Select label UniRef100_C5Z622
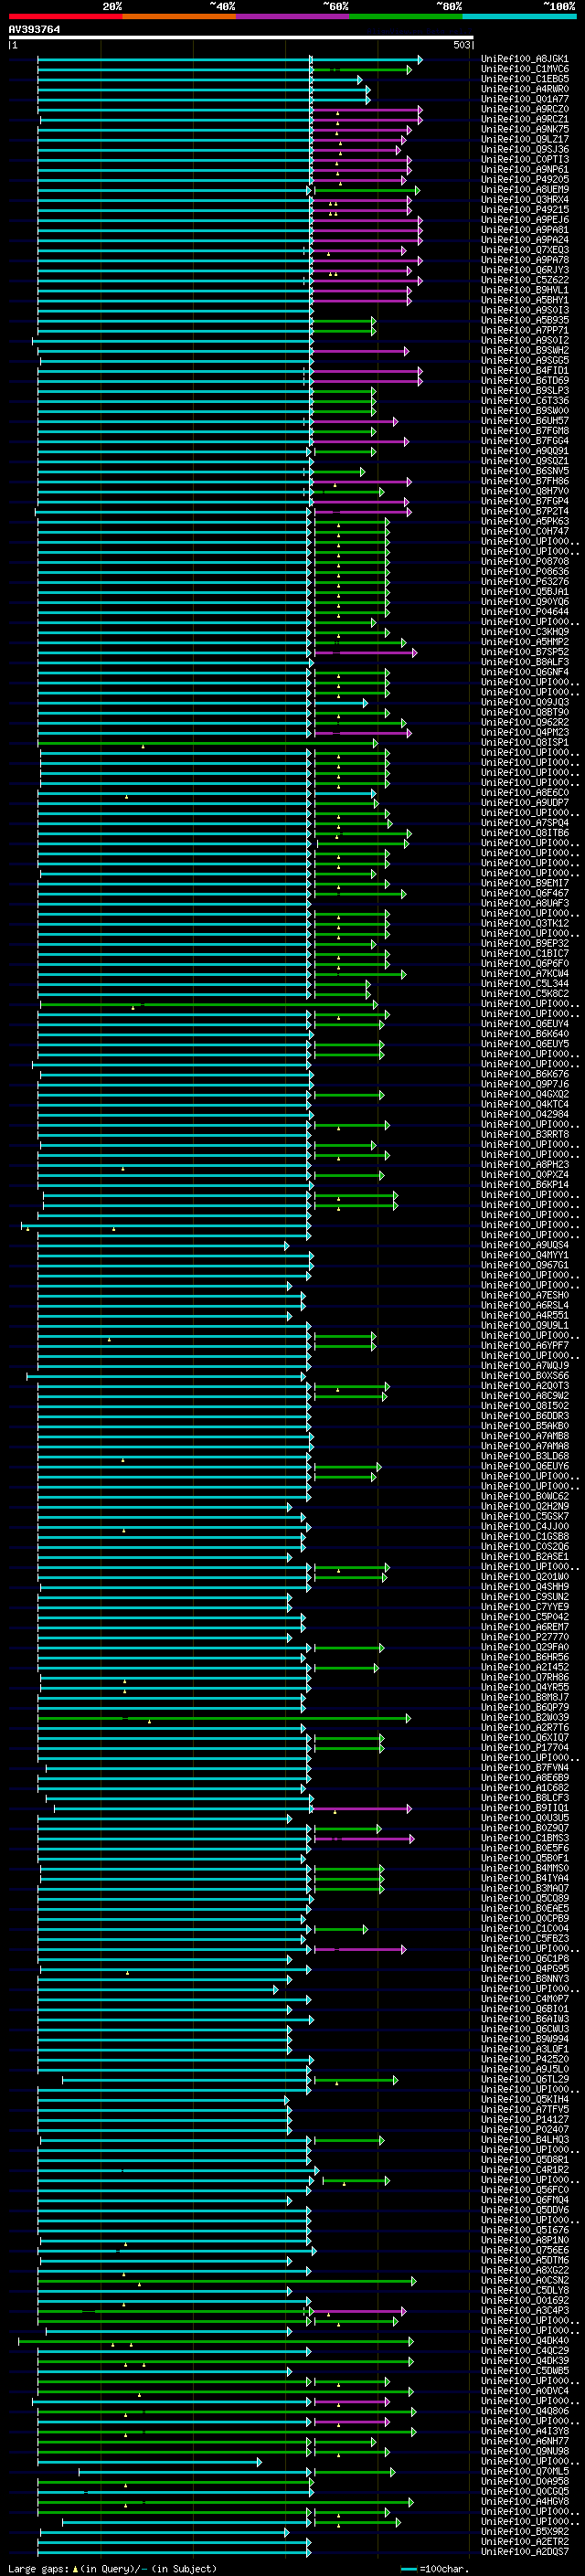The width and height of the screenshot is (585, 2576). [525, 280]
